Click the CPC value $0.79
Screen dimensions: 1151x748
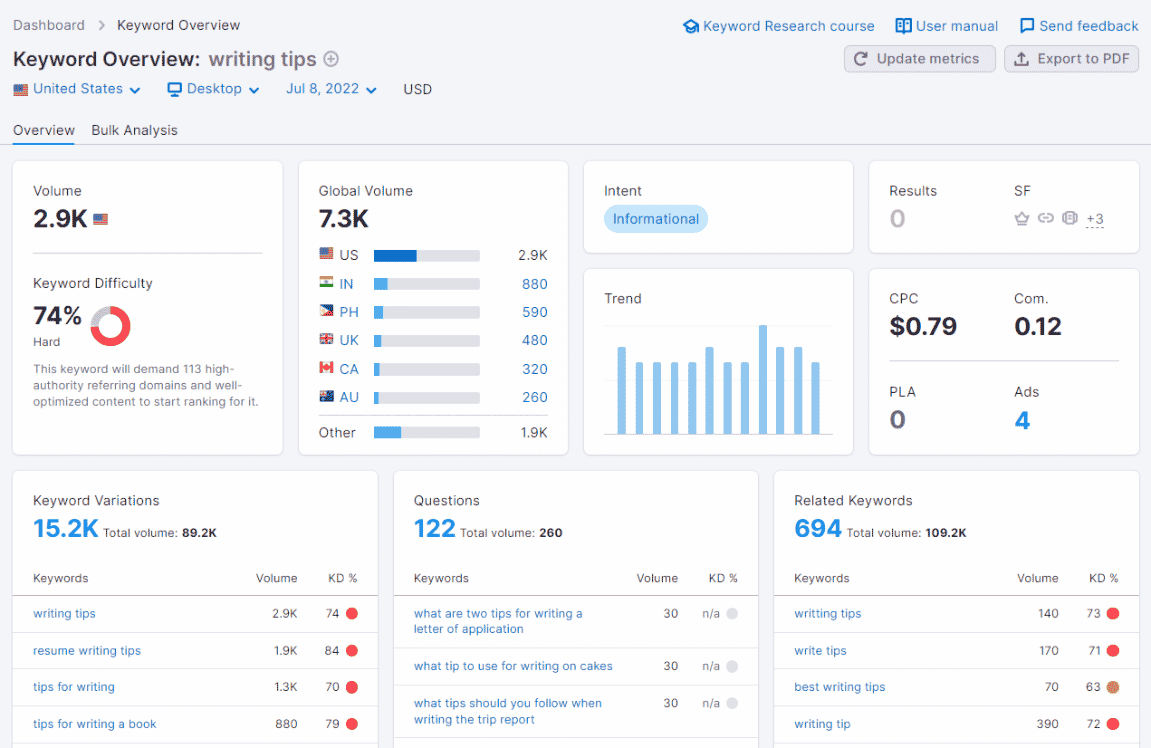click(x=923, y=327)
